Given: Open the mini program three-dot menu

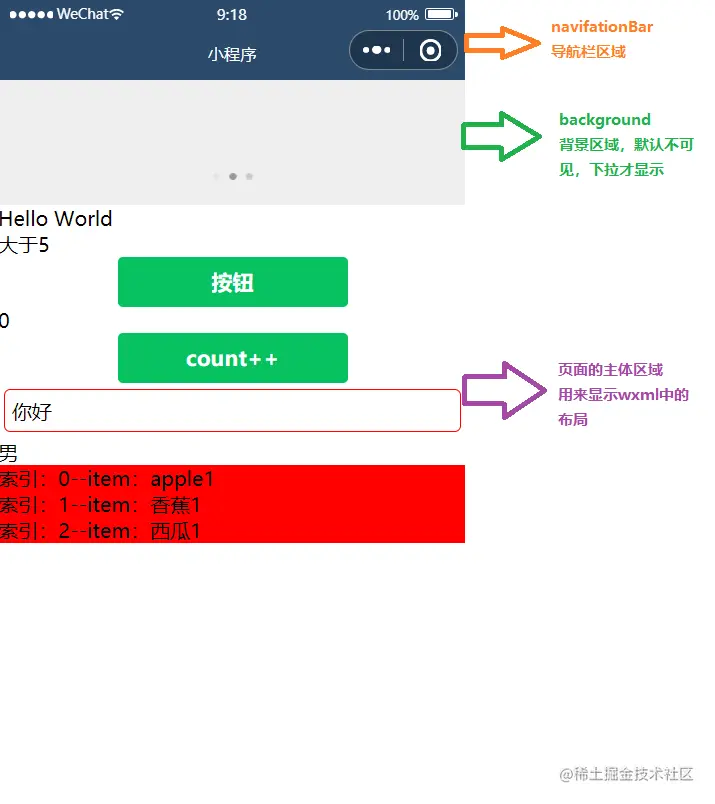Looking at the screenshot, I should coord(376,50).
